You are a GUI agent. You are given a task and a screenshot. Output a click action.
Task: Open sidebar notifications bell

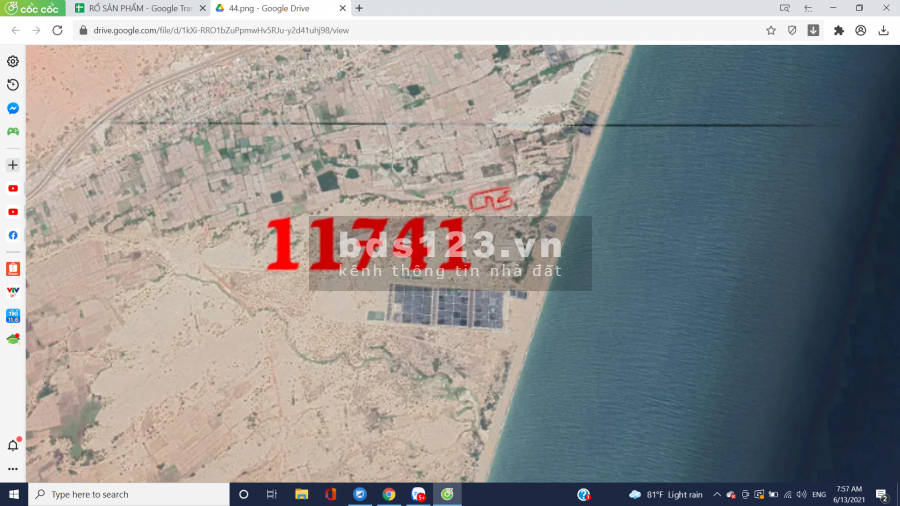point(13,445)
